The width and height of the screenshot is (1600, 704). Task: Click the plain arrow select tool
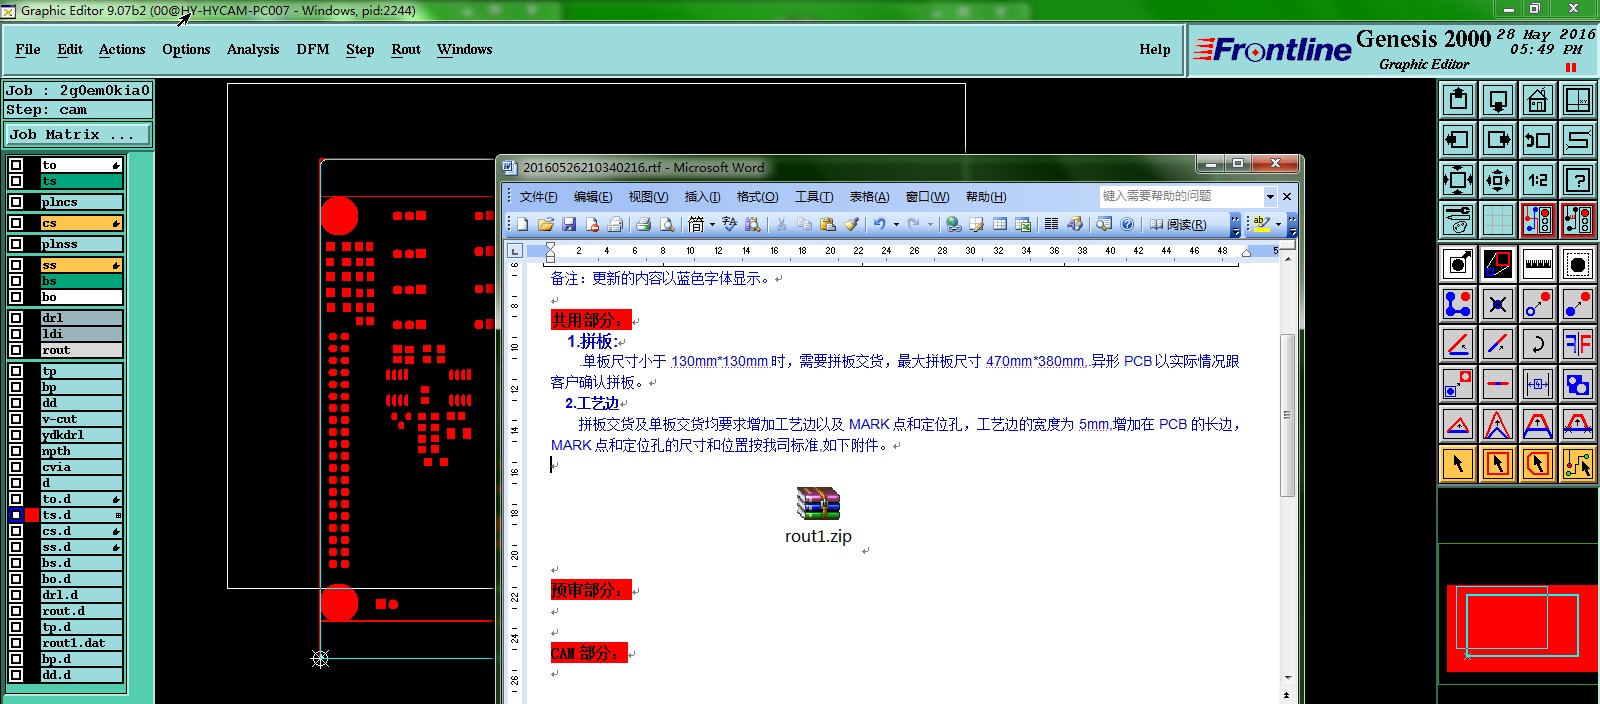point(1458,464)
